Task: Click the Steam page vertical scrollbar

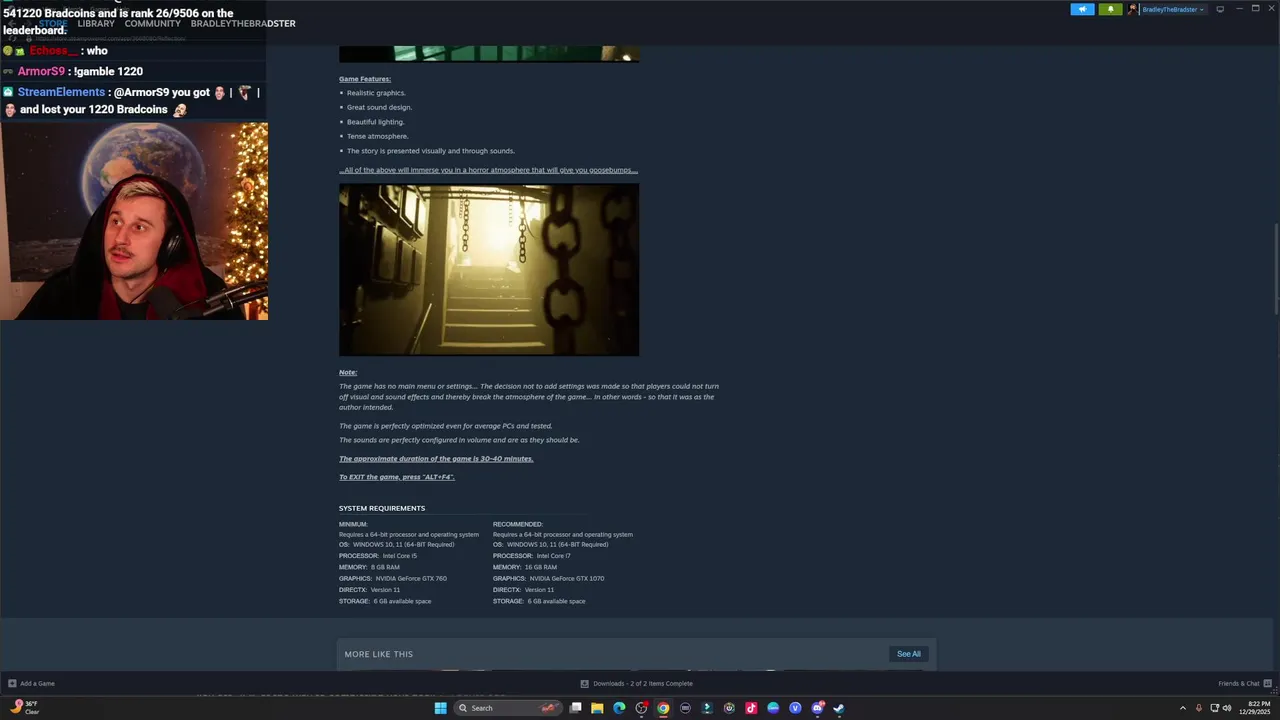Action: pyautogui.click(x=1276, y=270)
